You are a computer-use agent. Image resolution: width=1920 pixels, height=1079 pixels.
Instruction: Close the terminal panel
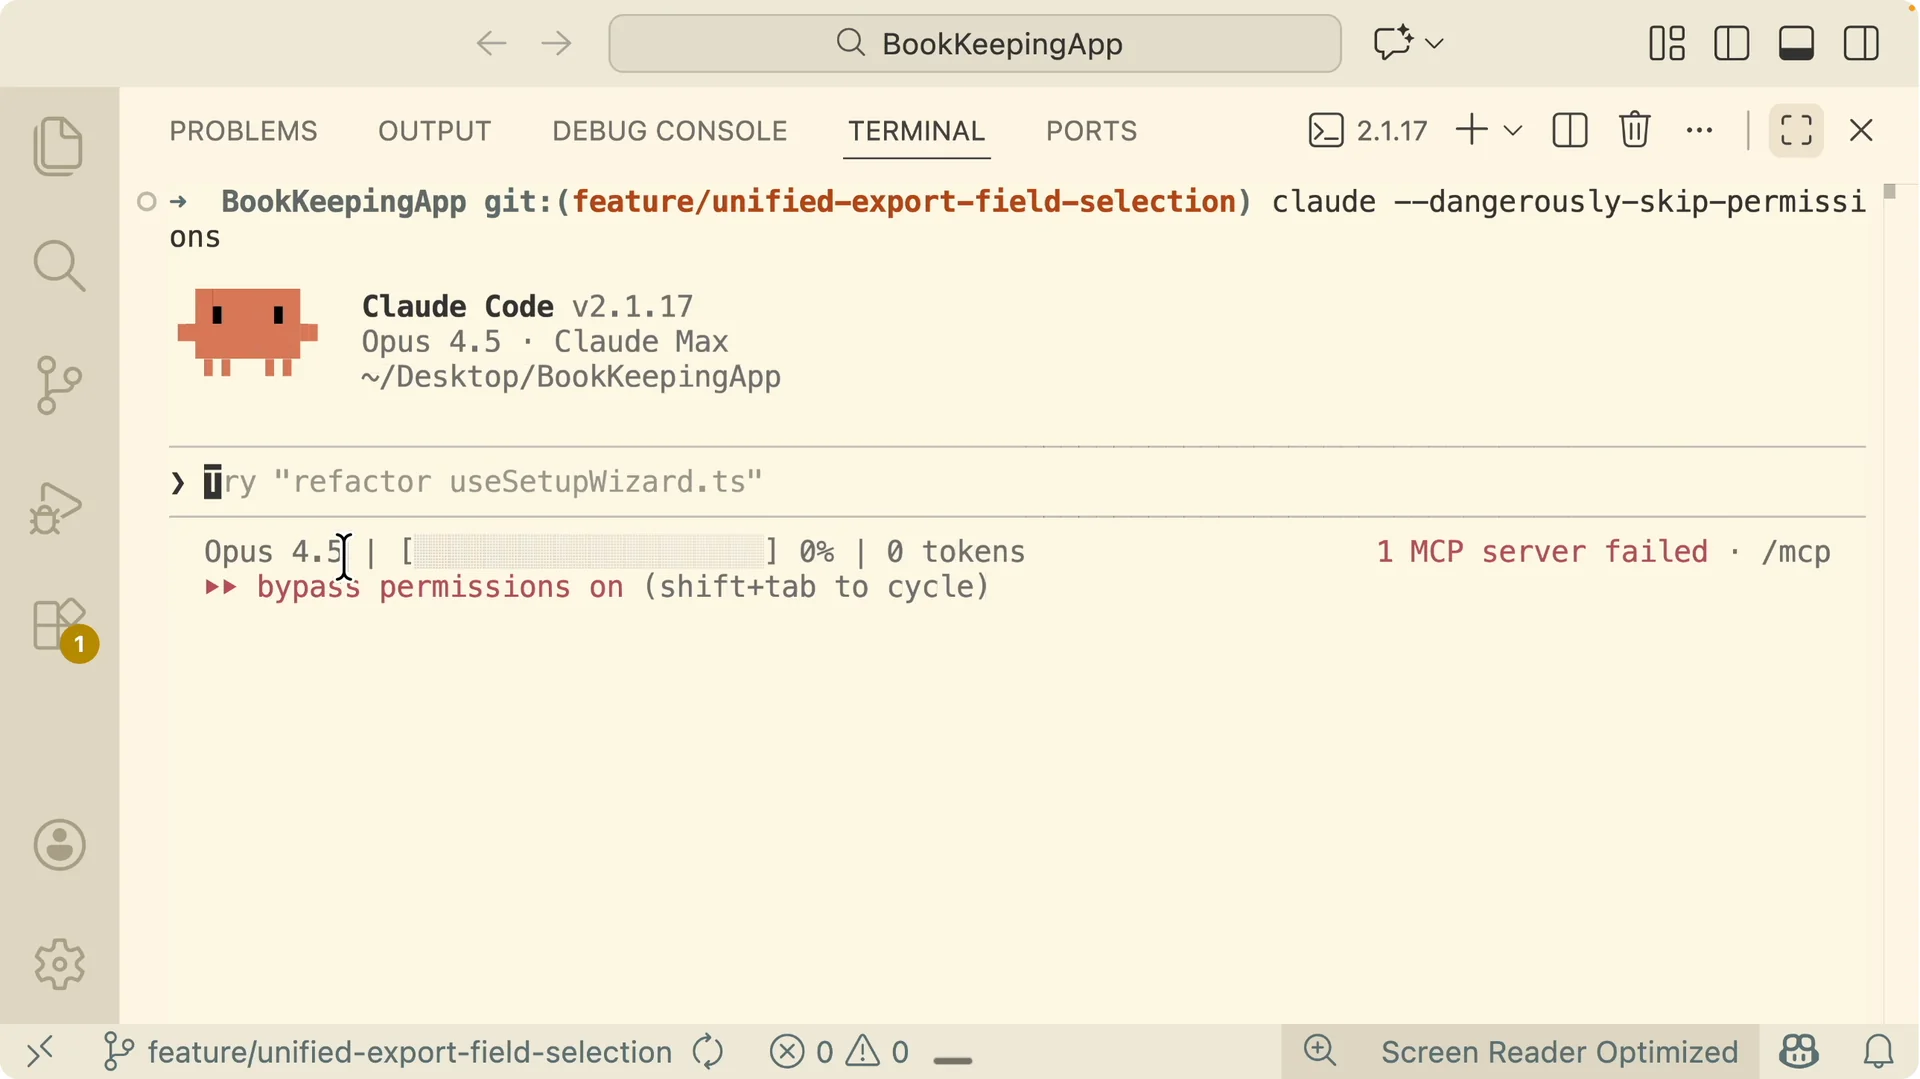1861,130
